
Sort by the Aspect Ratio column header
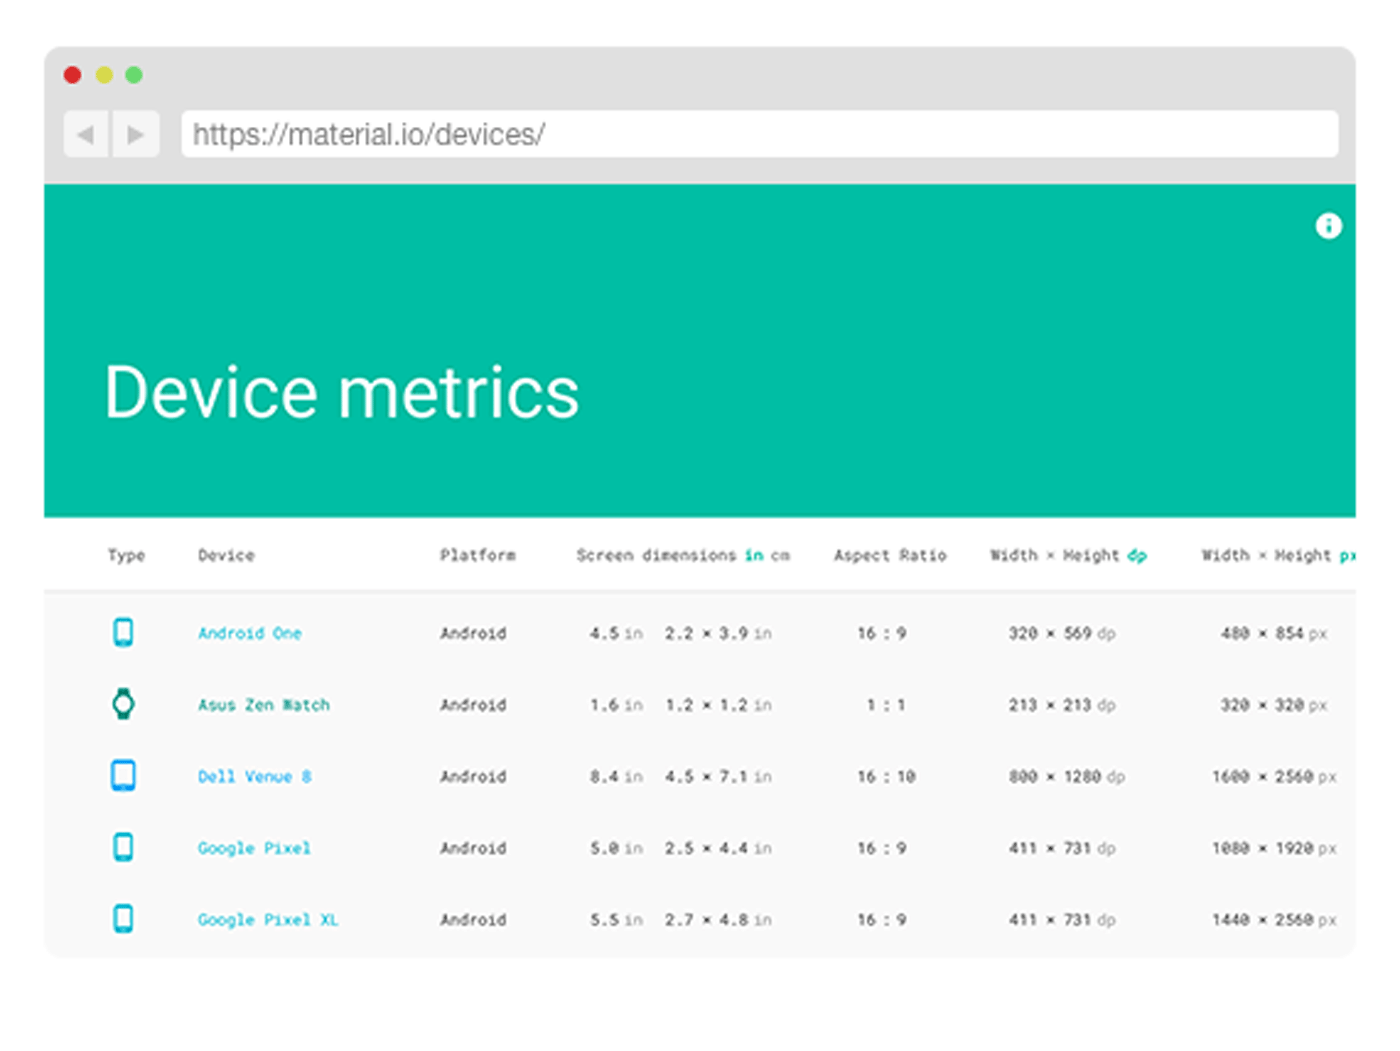(890, 555)
